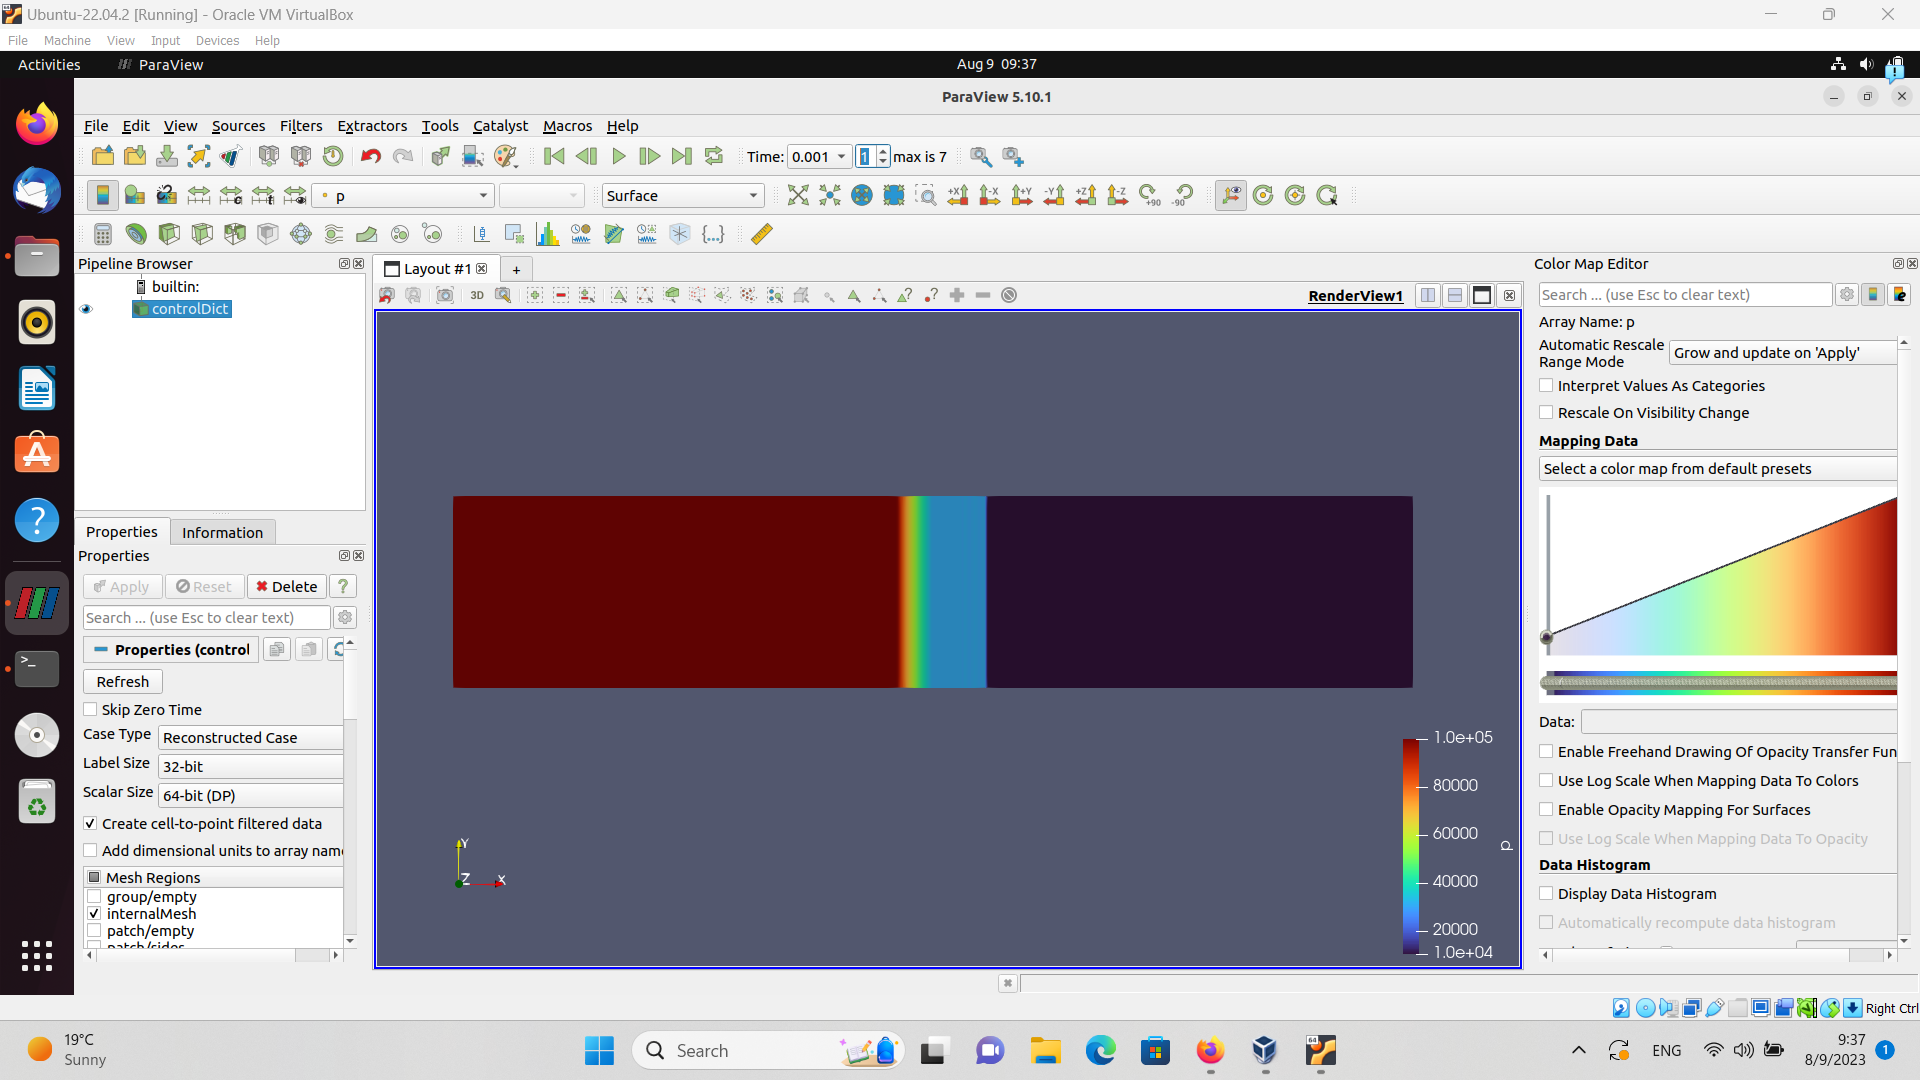Click the Calculator filter icon
The width and height of the screenshot is (1920, 1080).
(x=102, y=234)
